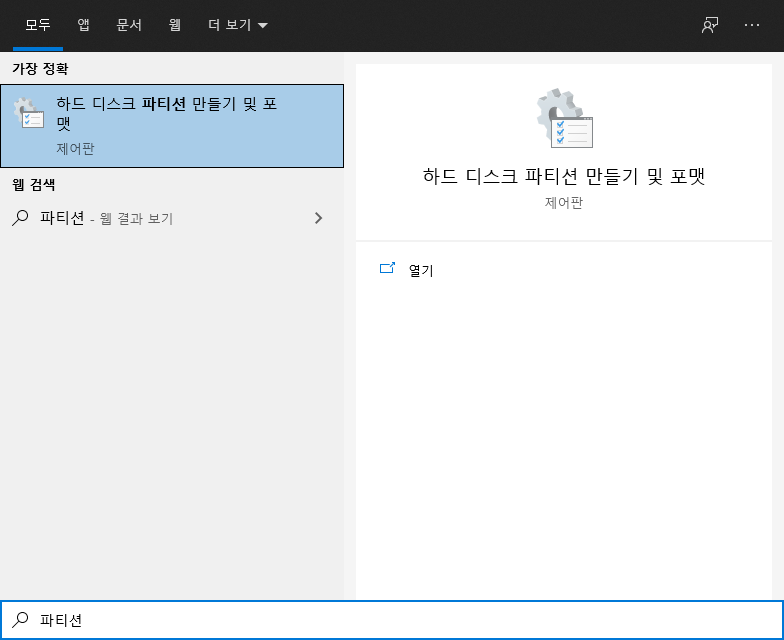Click the magnifier icon in search box
This screenshot has width=784, height=640.
[20, 620]
